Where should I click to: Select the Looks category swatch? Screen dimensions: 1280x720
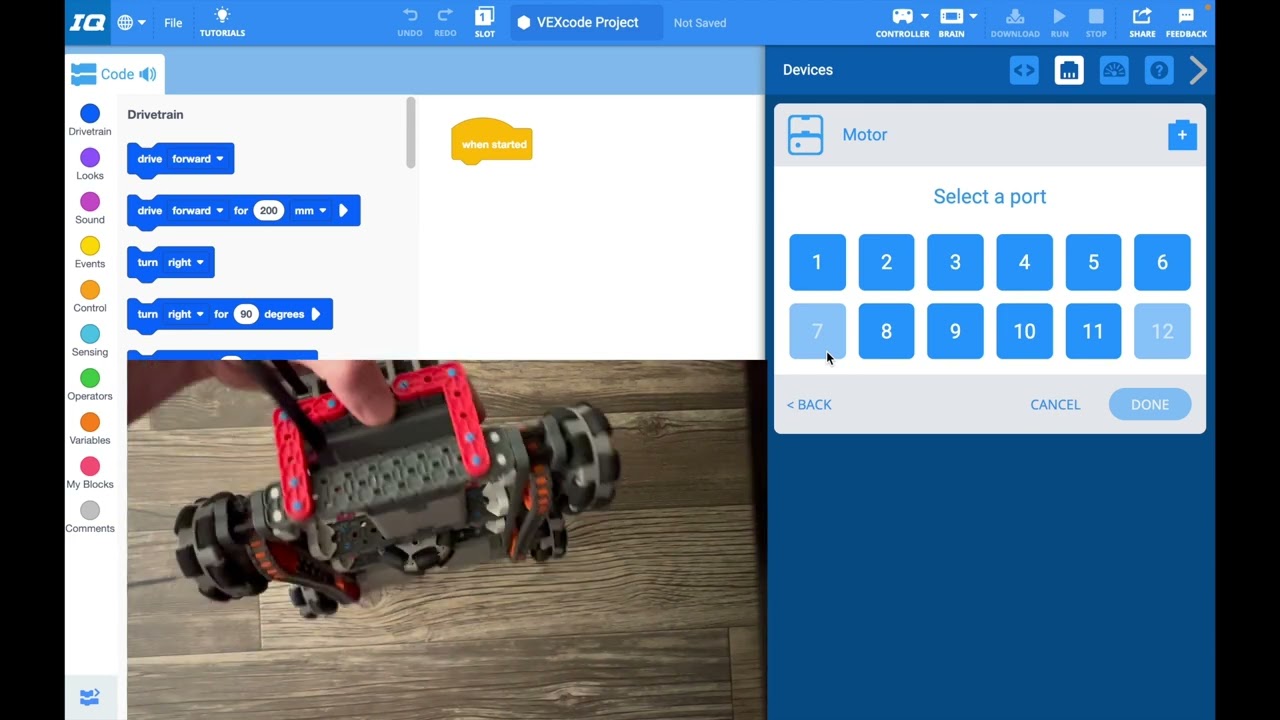90,158
